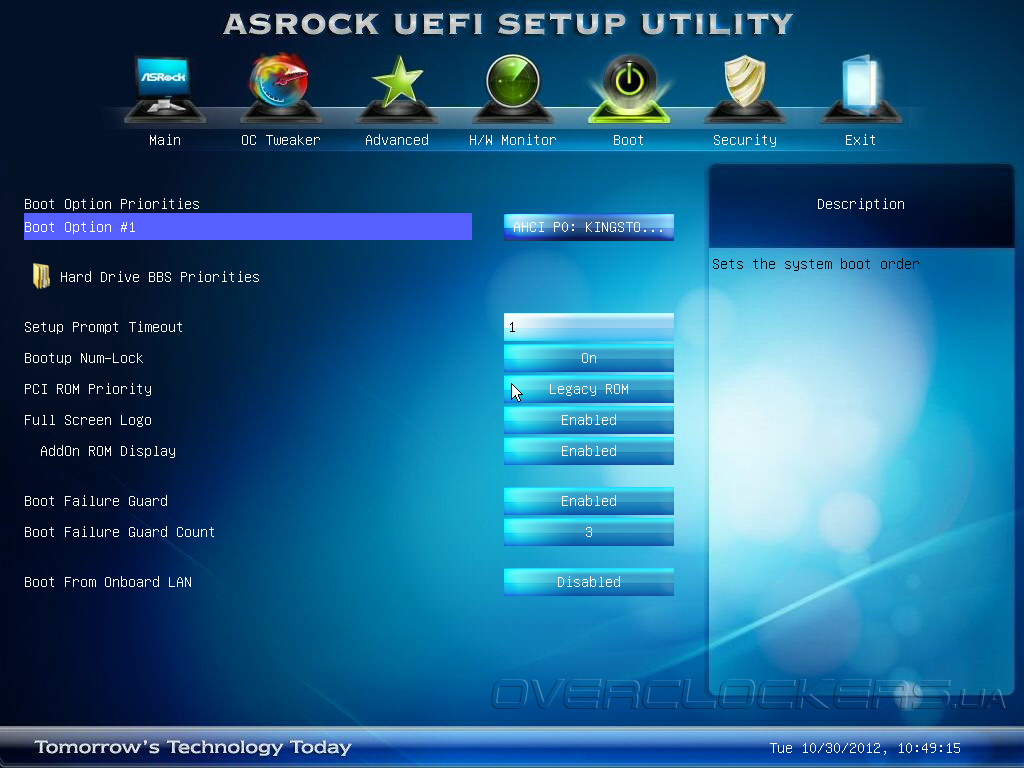The image size is (1024, 768).
Task: Toggle Boot From Onboard LAN Disabled value
Action: click(588, 582)
